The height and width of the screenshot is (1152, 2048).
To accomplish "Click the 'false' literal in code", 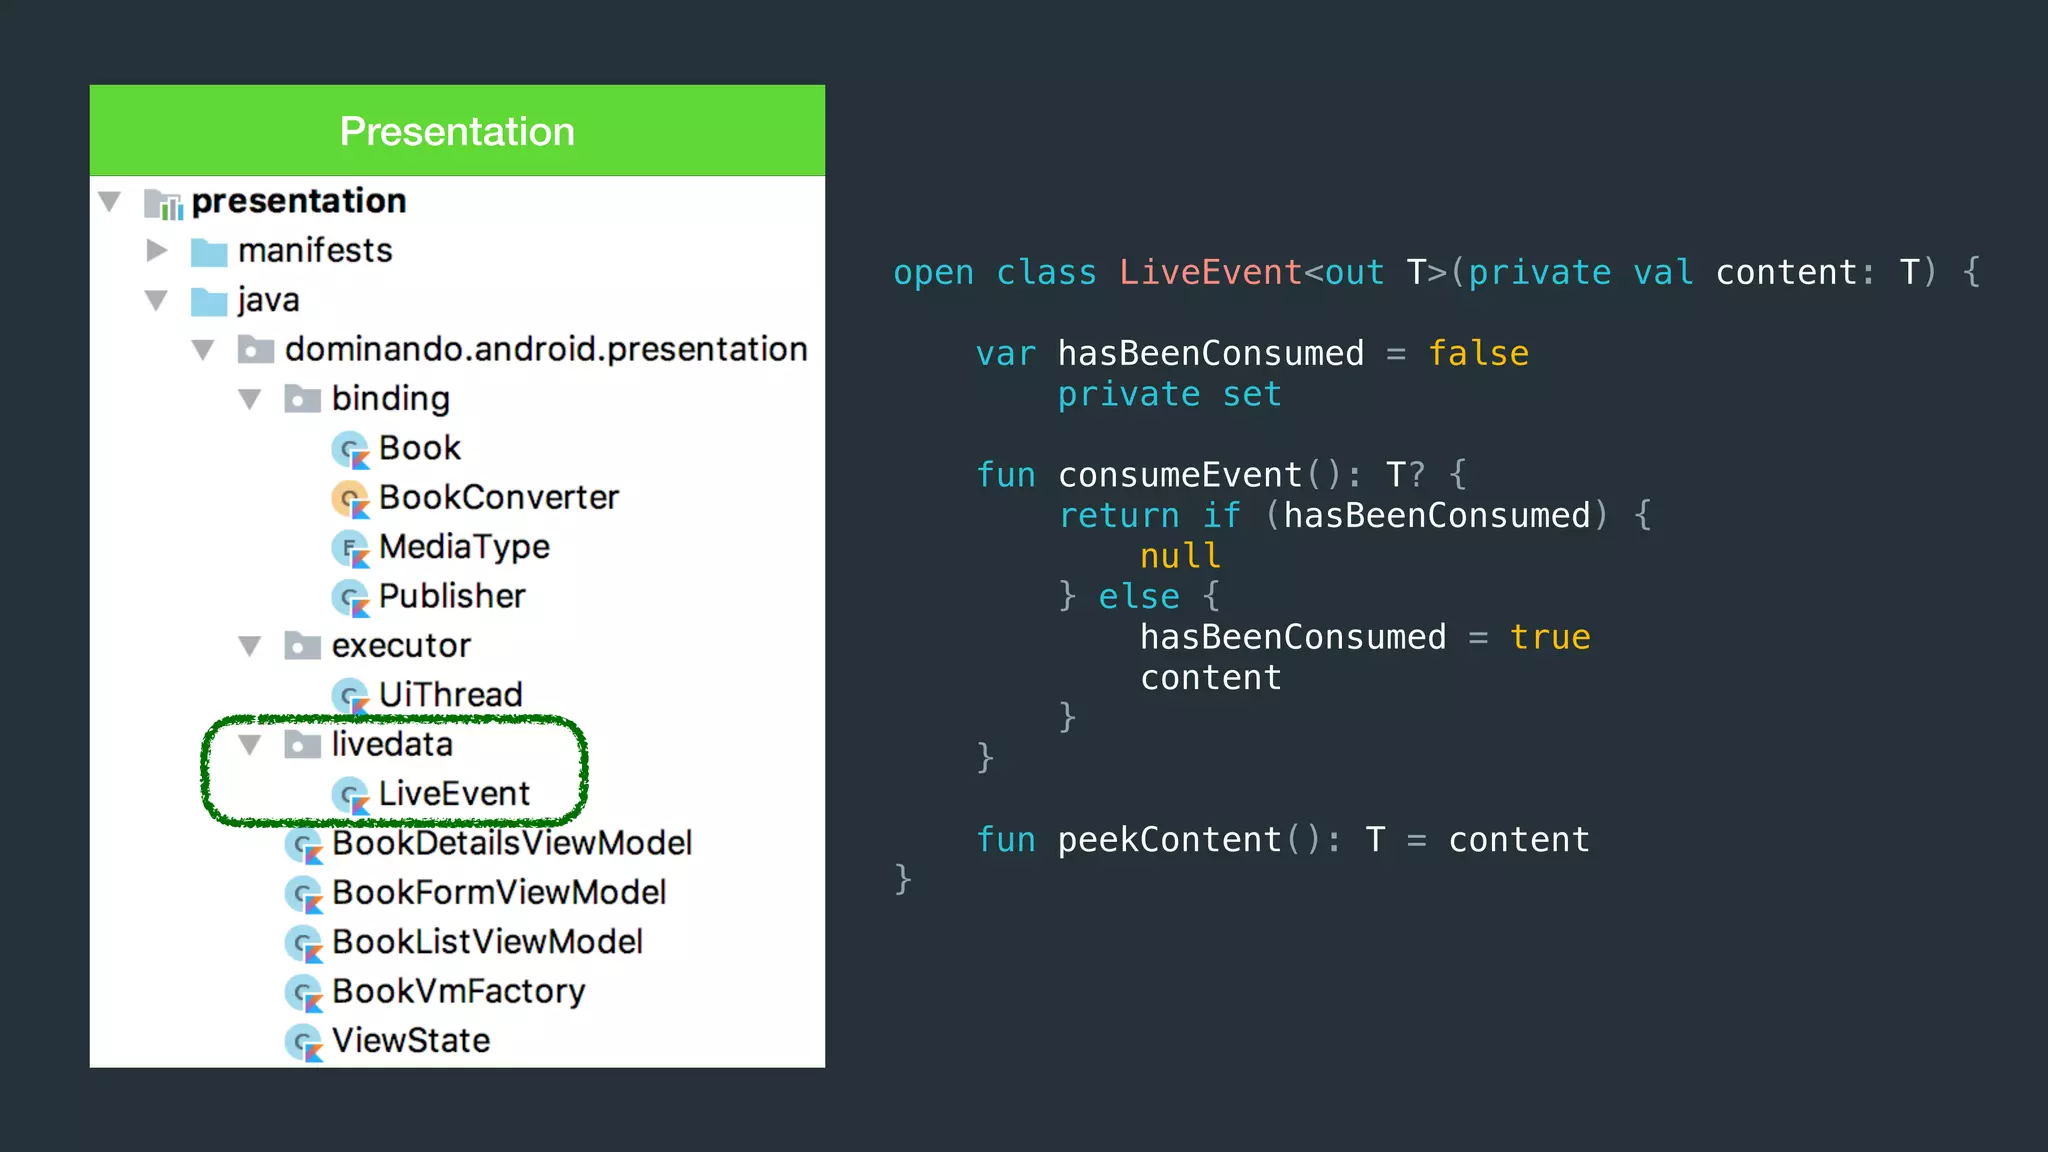I will [x=1478, y=354].
